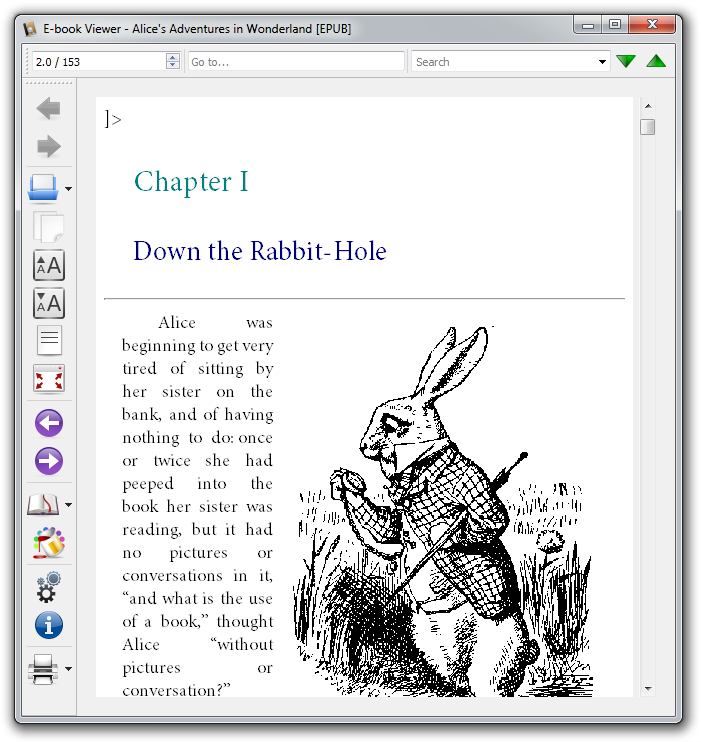
Task: Go to next page with purple right arrow
Action: point(49,460)
